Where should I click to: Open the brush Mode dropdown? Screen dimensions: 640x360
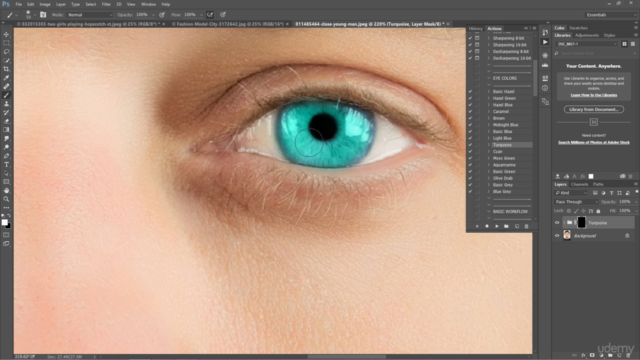click(90, 15)
